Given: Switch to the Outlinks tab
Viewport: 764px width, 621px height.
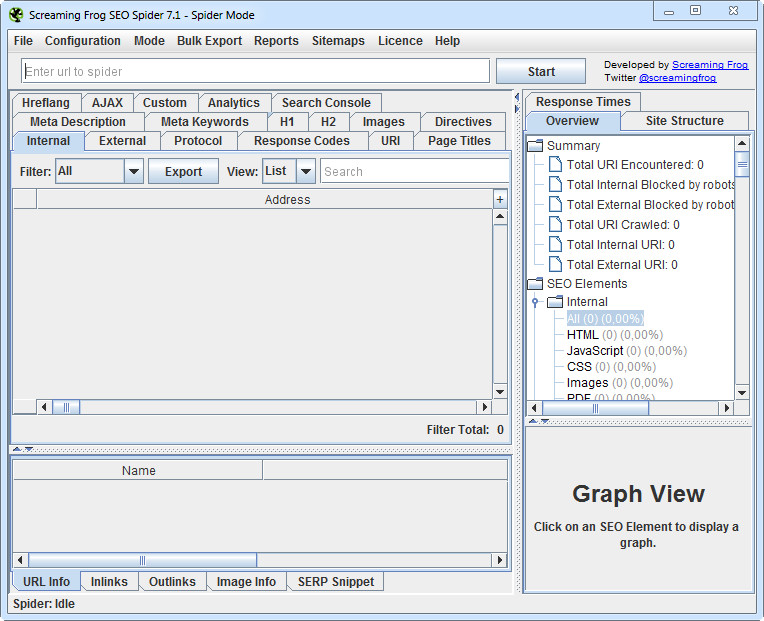Looking at the screenshot, I should 172,582.
